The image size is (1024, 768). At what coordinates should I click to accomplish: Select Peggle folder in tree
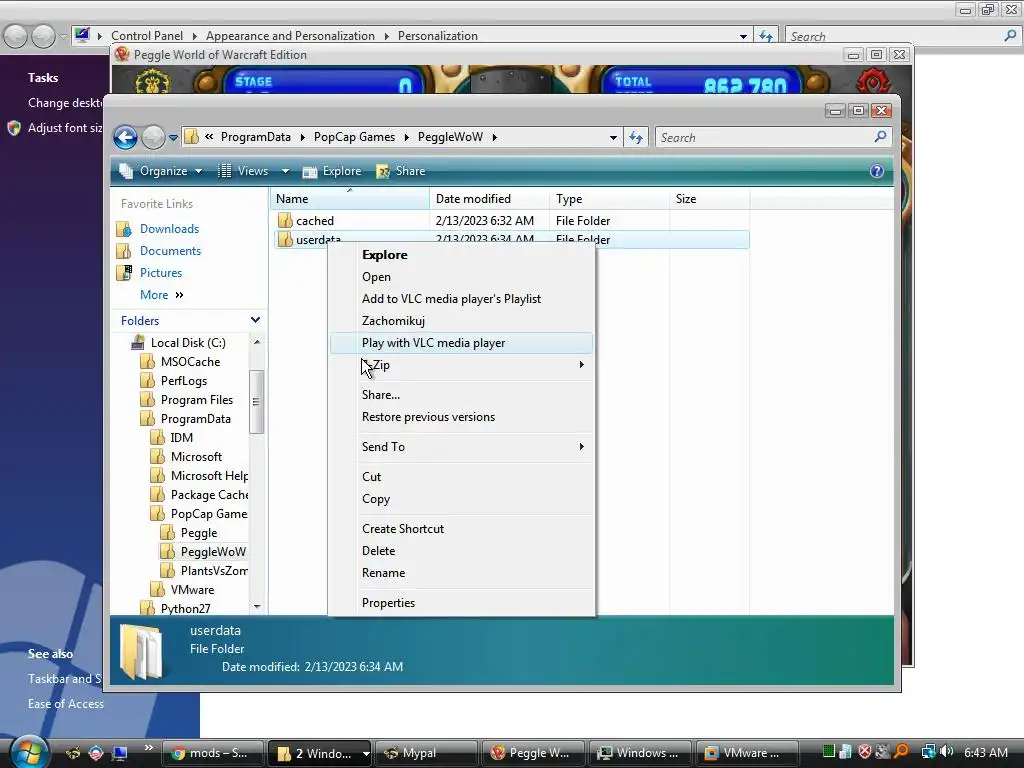tap(199, 533)
